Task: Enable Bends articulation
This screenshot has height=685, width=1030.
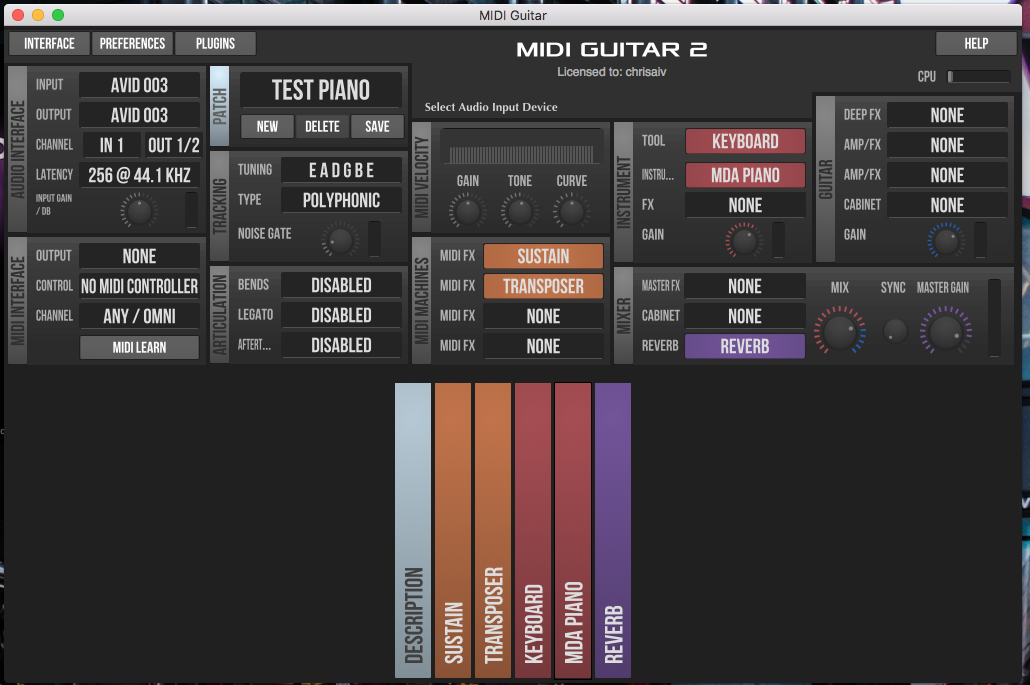Action: pyautogui.click(x=341, y=285)
